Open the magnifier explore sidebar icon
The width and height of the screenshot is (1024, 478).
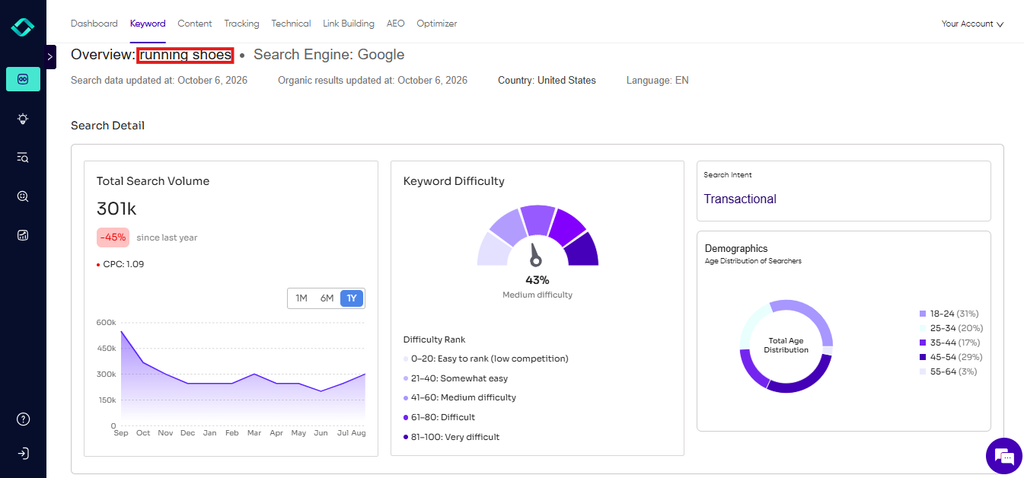(x=23, y=197)
